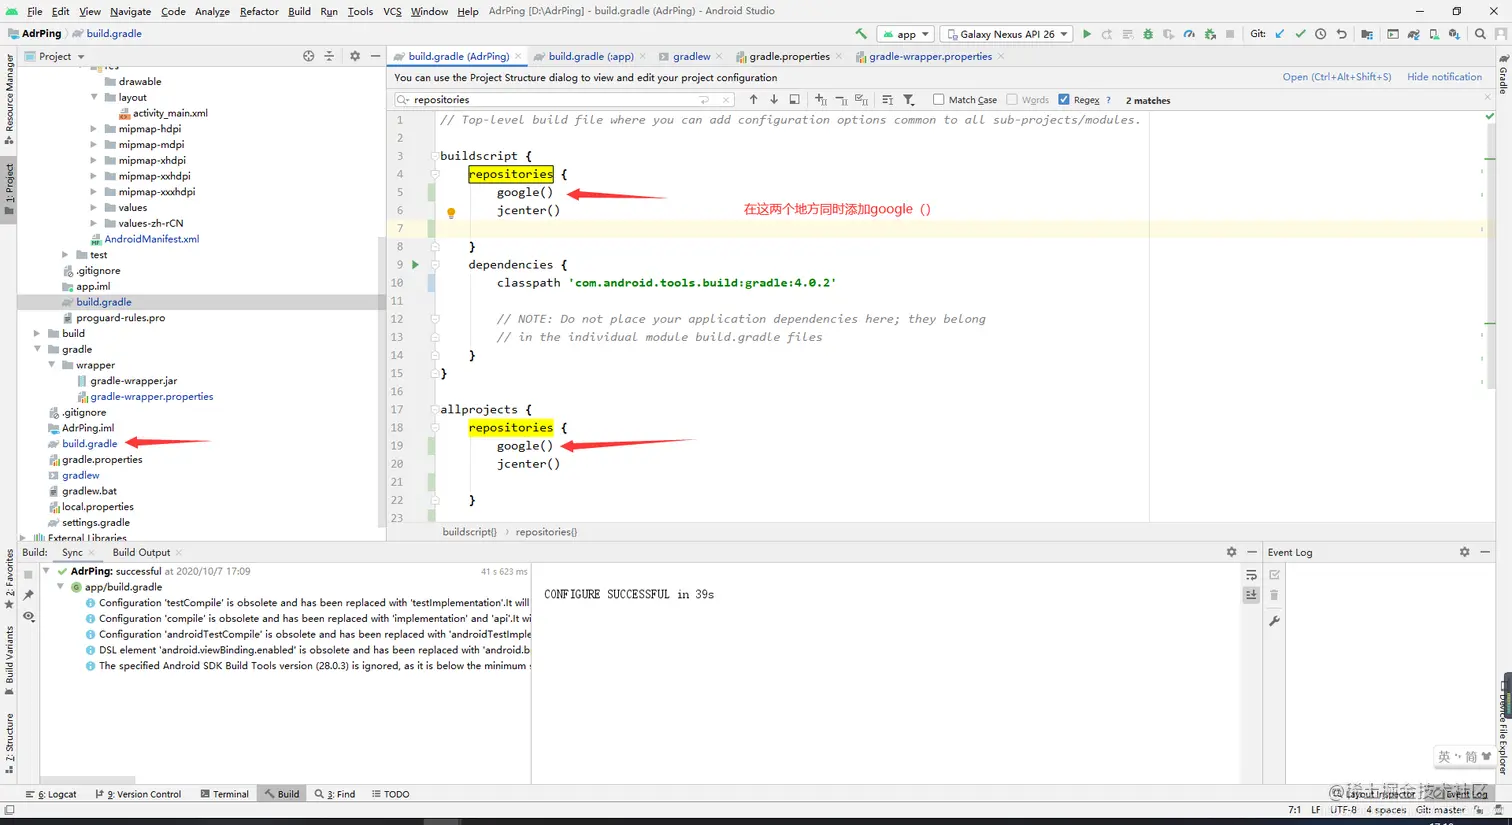Open the Logcat tool window
Screen dimensions: 1512x825
click(51, 794)
